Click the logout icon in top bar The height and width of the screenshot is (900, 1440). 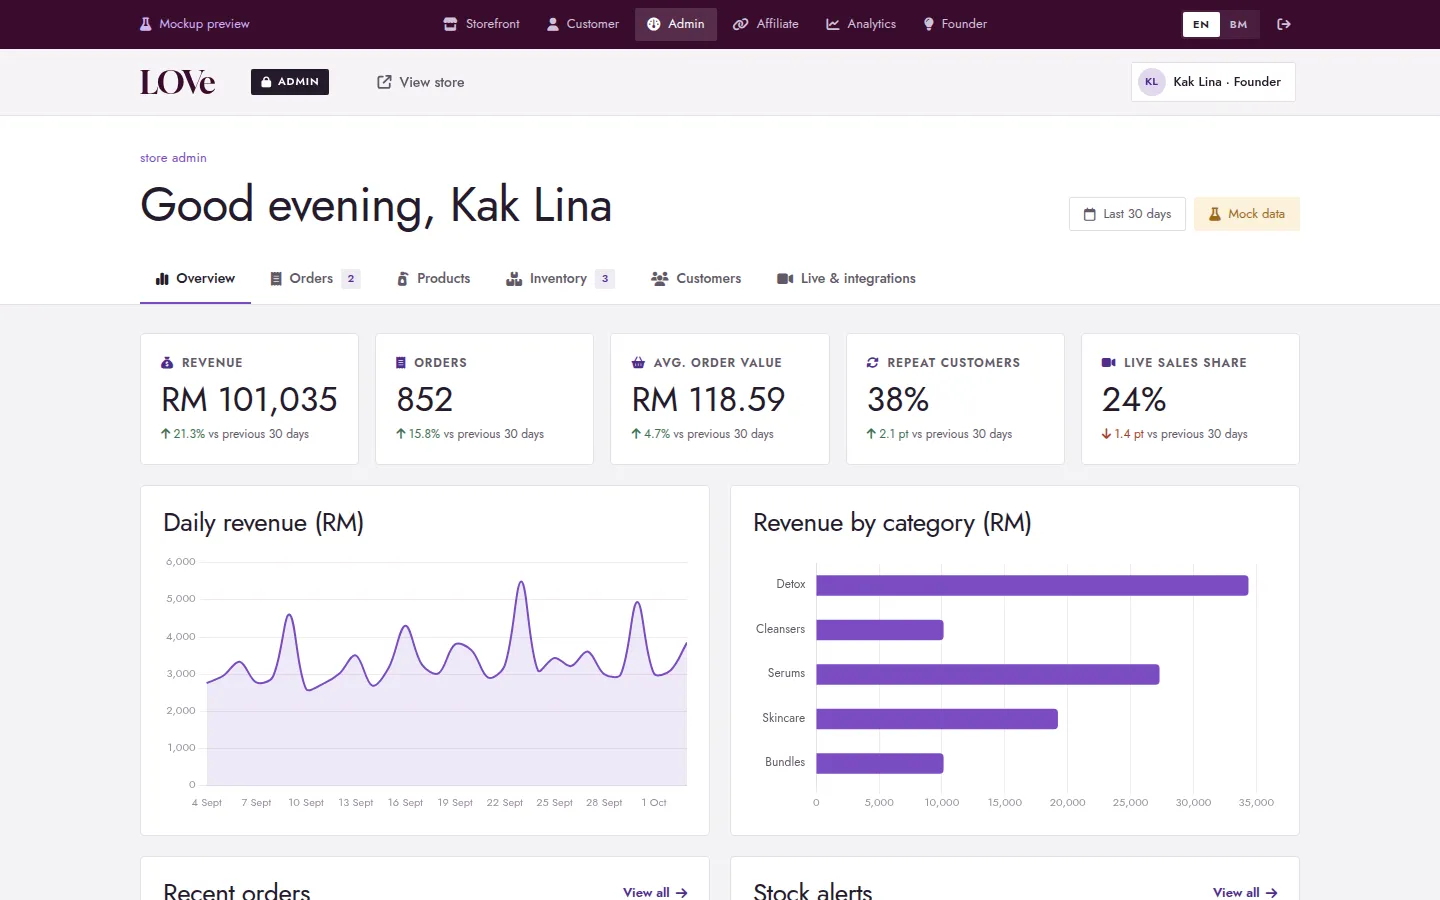click(x=1284, y=24)
